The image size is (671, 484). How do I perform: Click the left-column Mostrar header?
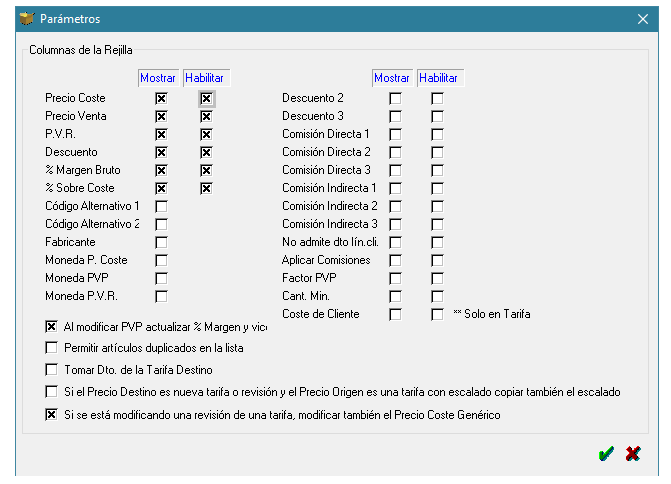(158, 78)
